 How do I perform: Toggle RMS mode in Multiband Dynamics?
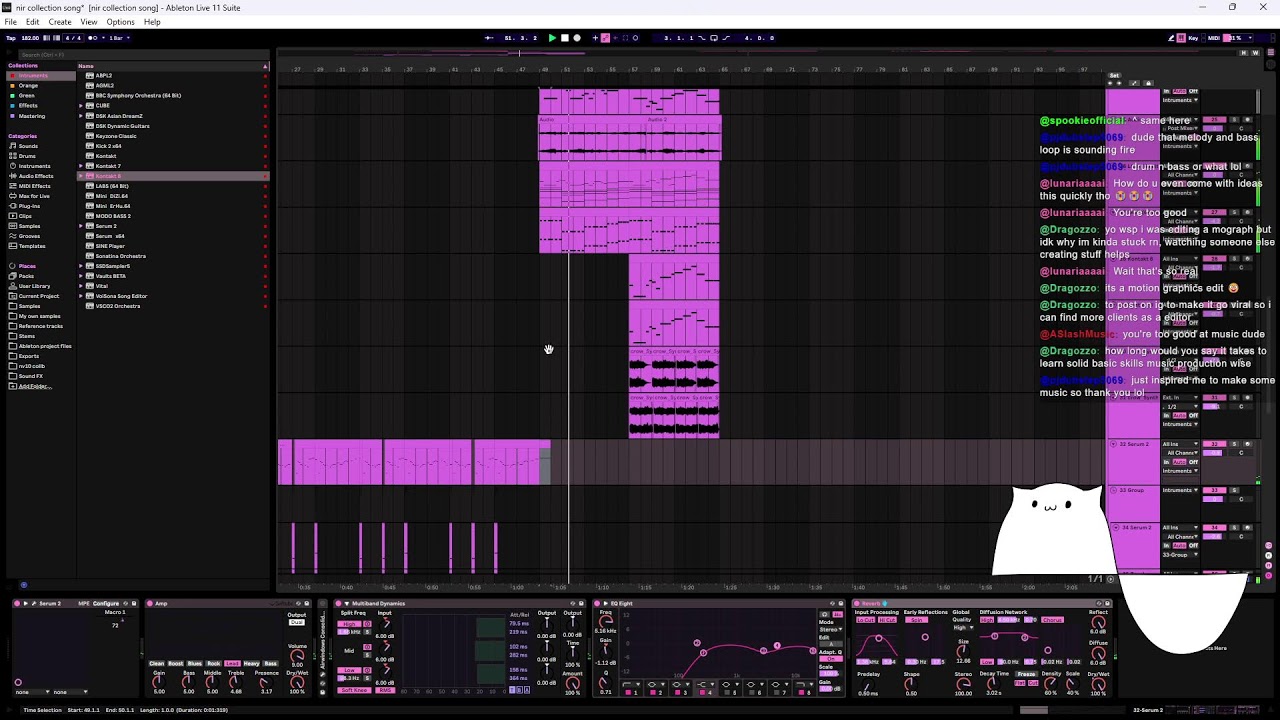[x=385, y=690]
